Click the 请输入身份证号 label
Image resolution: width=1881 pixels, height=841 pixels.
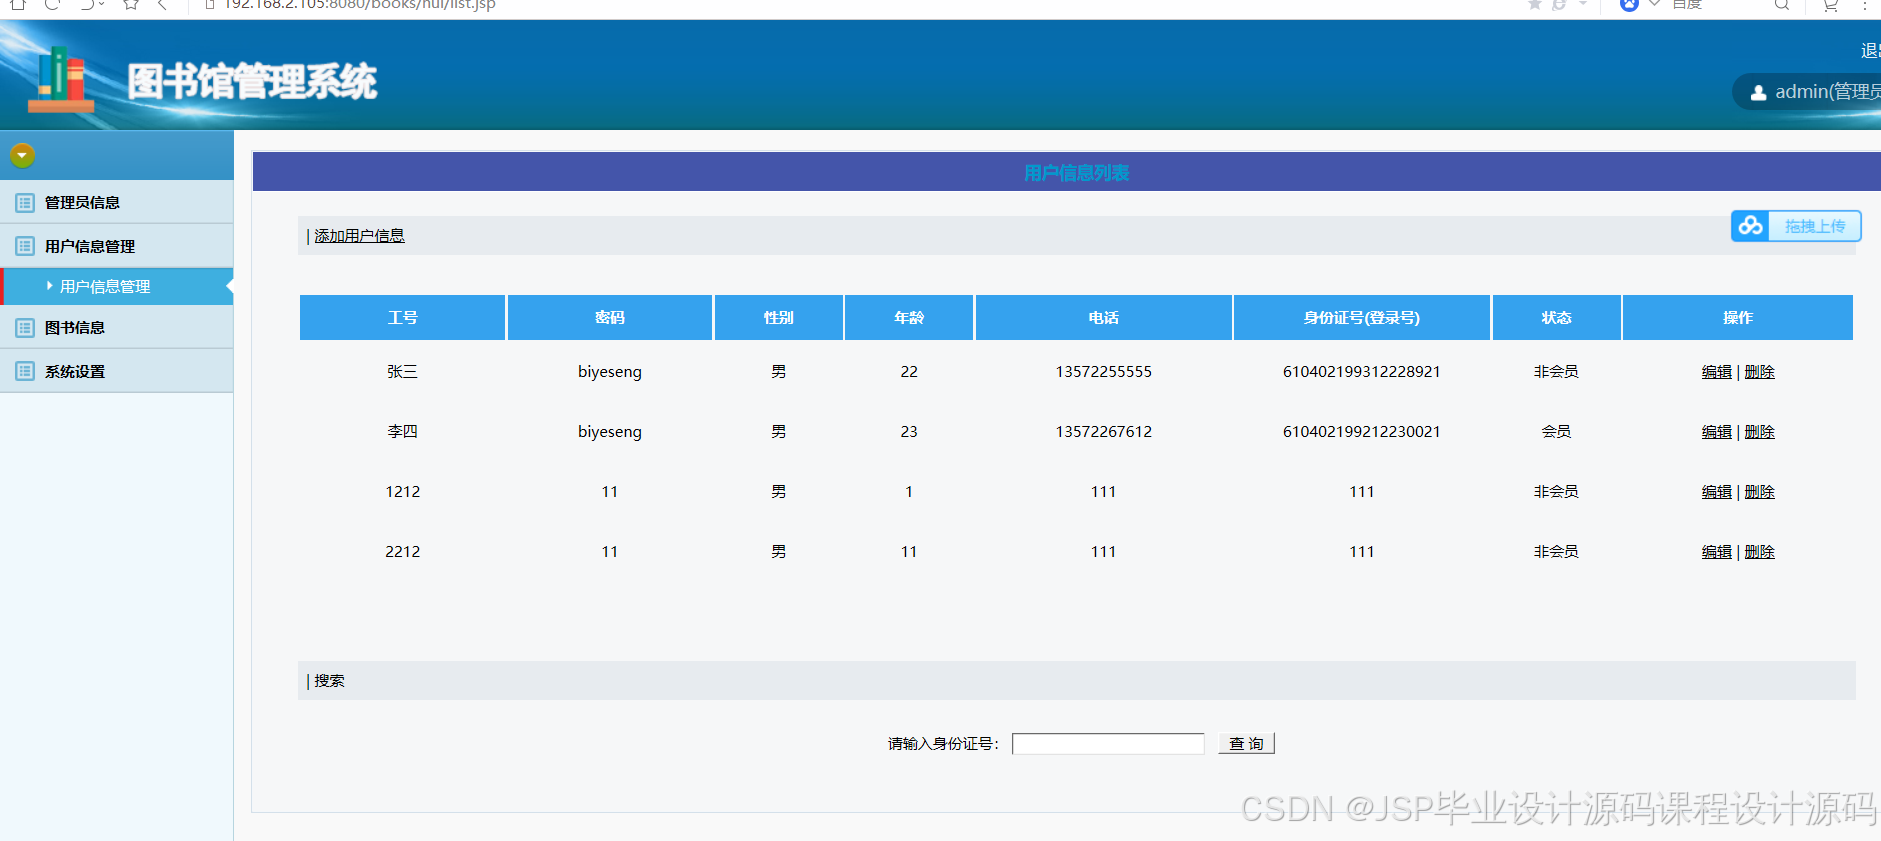[x=943, y=744]
